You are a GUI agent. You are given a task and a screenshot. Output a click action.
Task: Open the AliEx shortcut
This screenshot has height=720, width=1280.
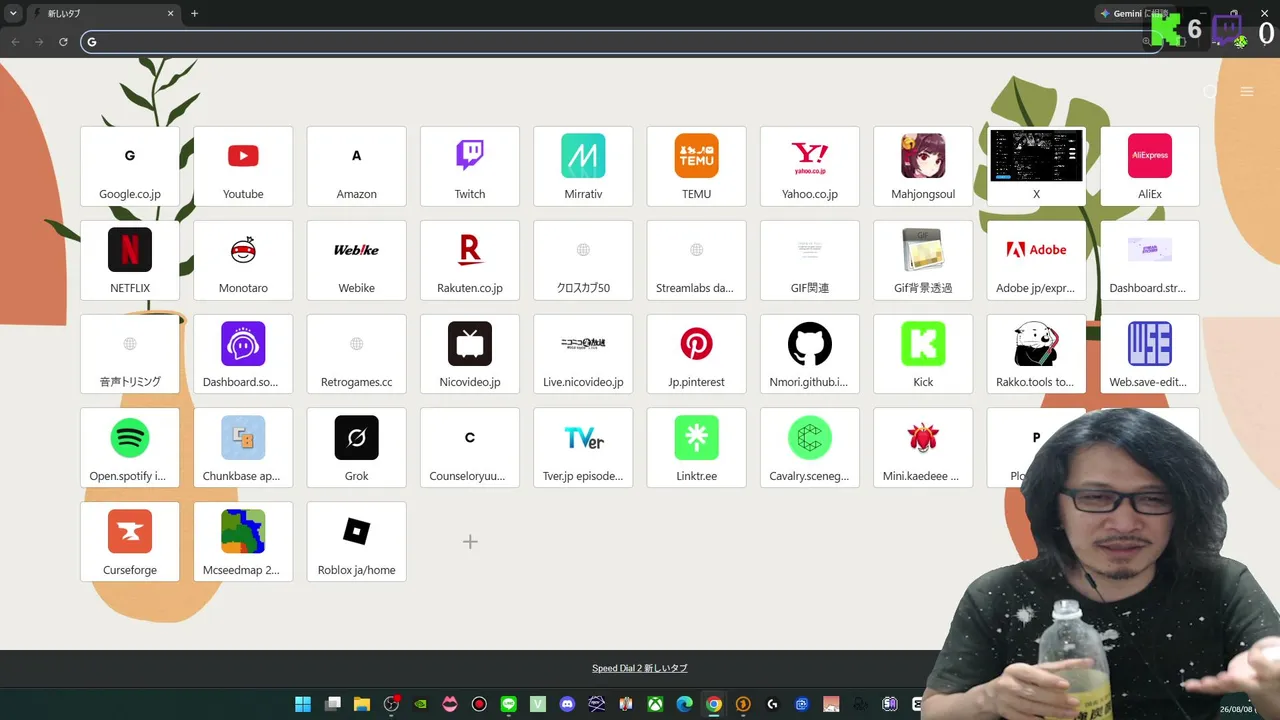pos(1150,166)
